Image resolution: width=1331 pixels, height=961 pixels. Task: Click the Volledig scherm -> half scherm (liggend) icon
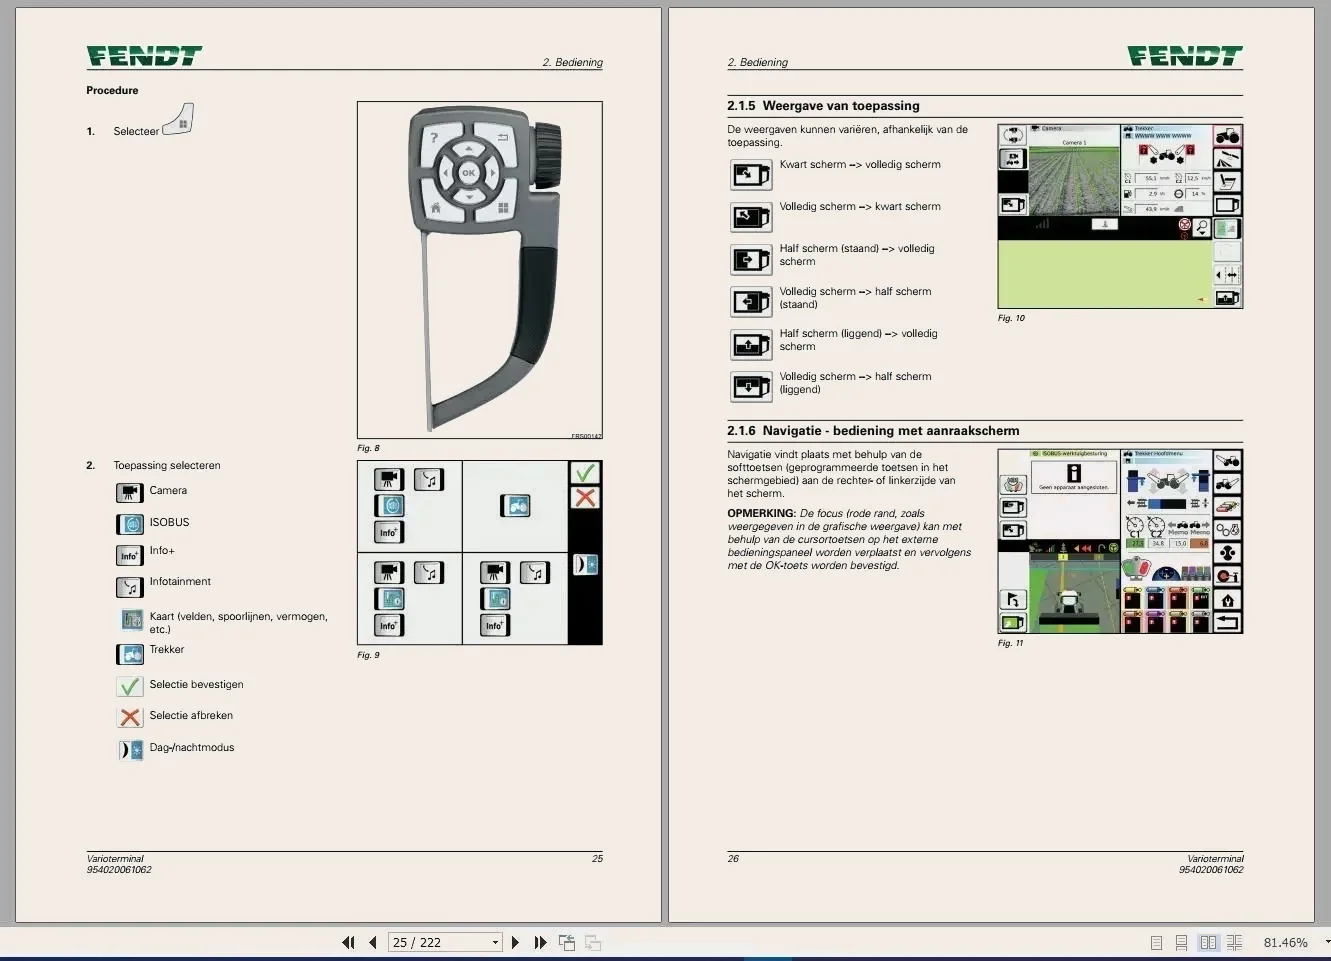click(x=751, y=386)
